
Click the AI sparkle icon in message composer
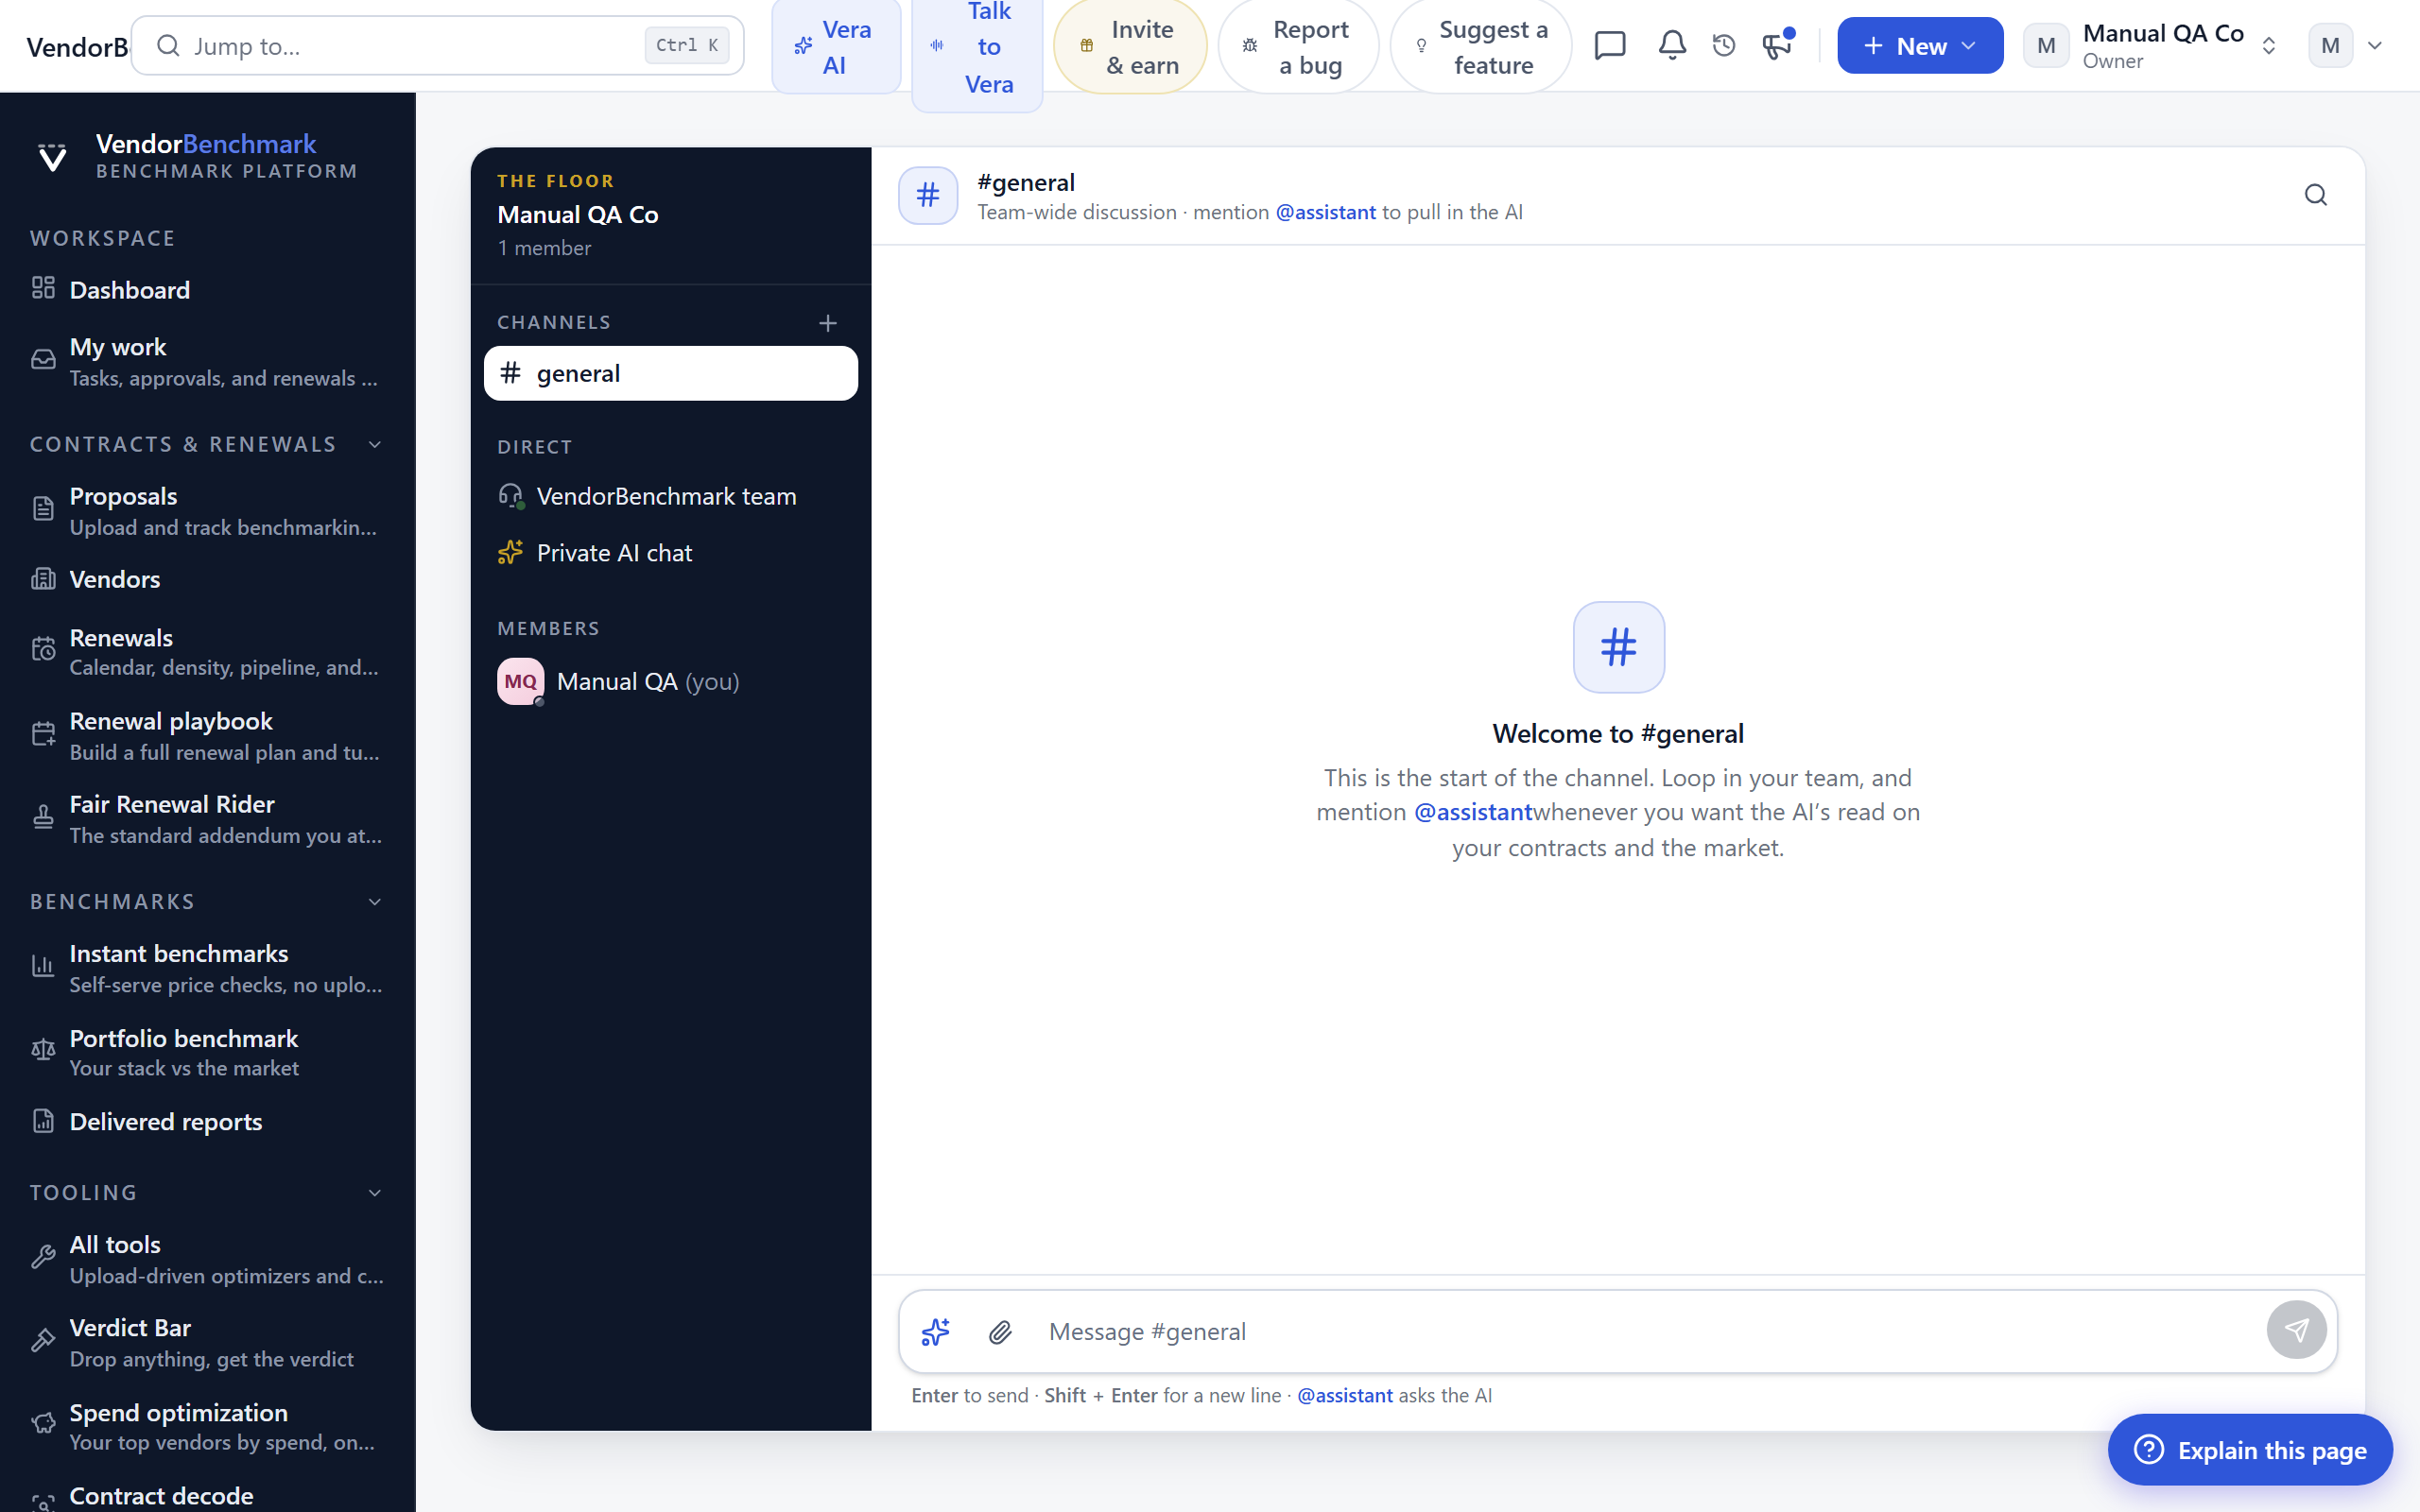[935, 1331]
